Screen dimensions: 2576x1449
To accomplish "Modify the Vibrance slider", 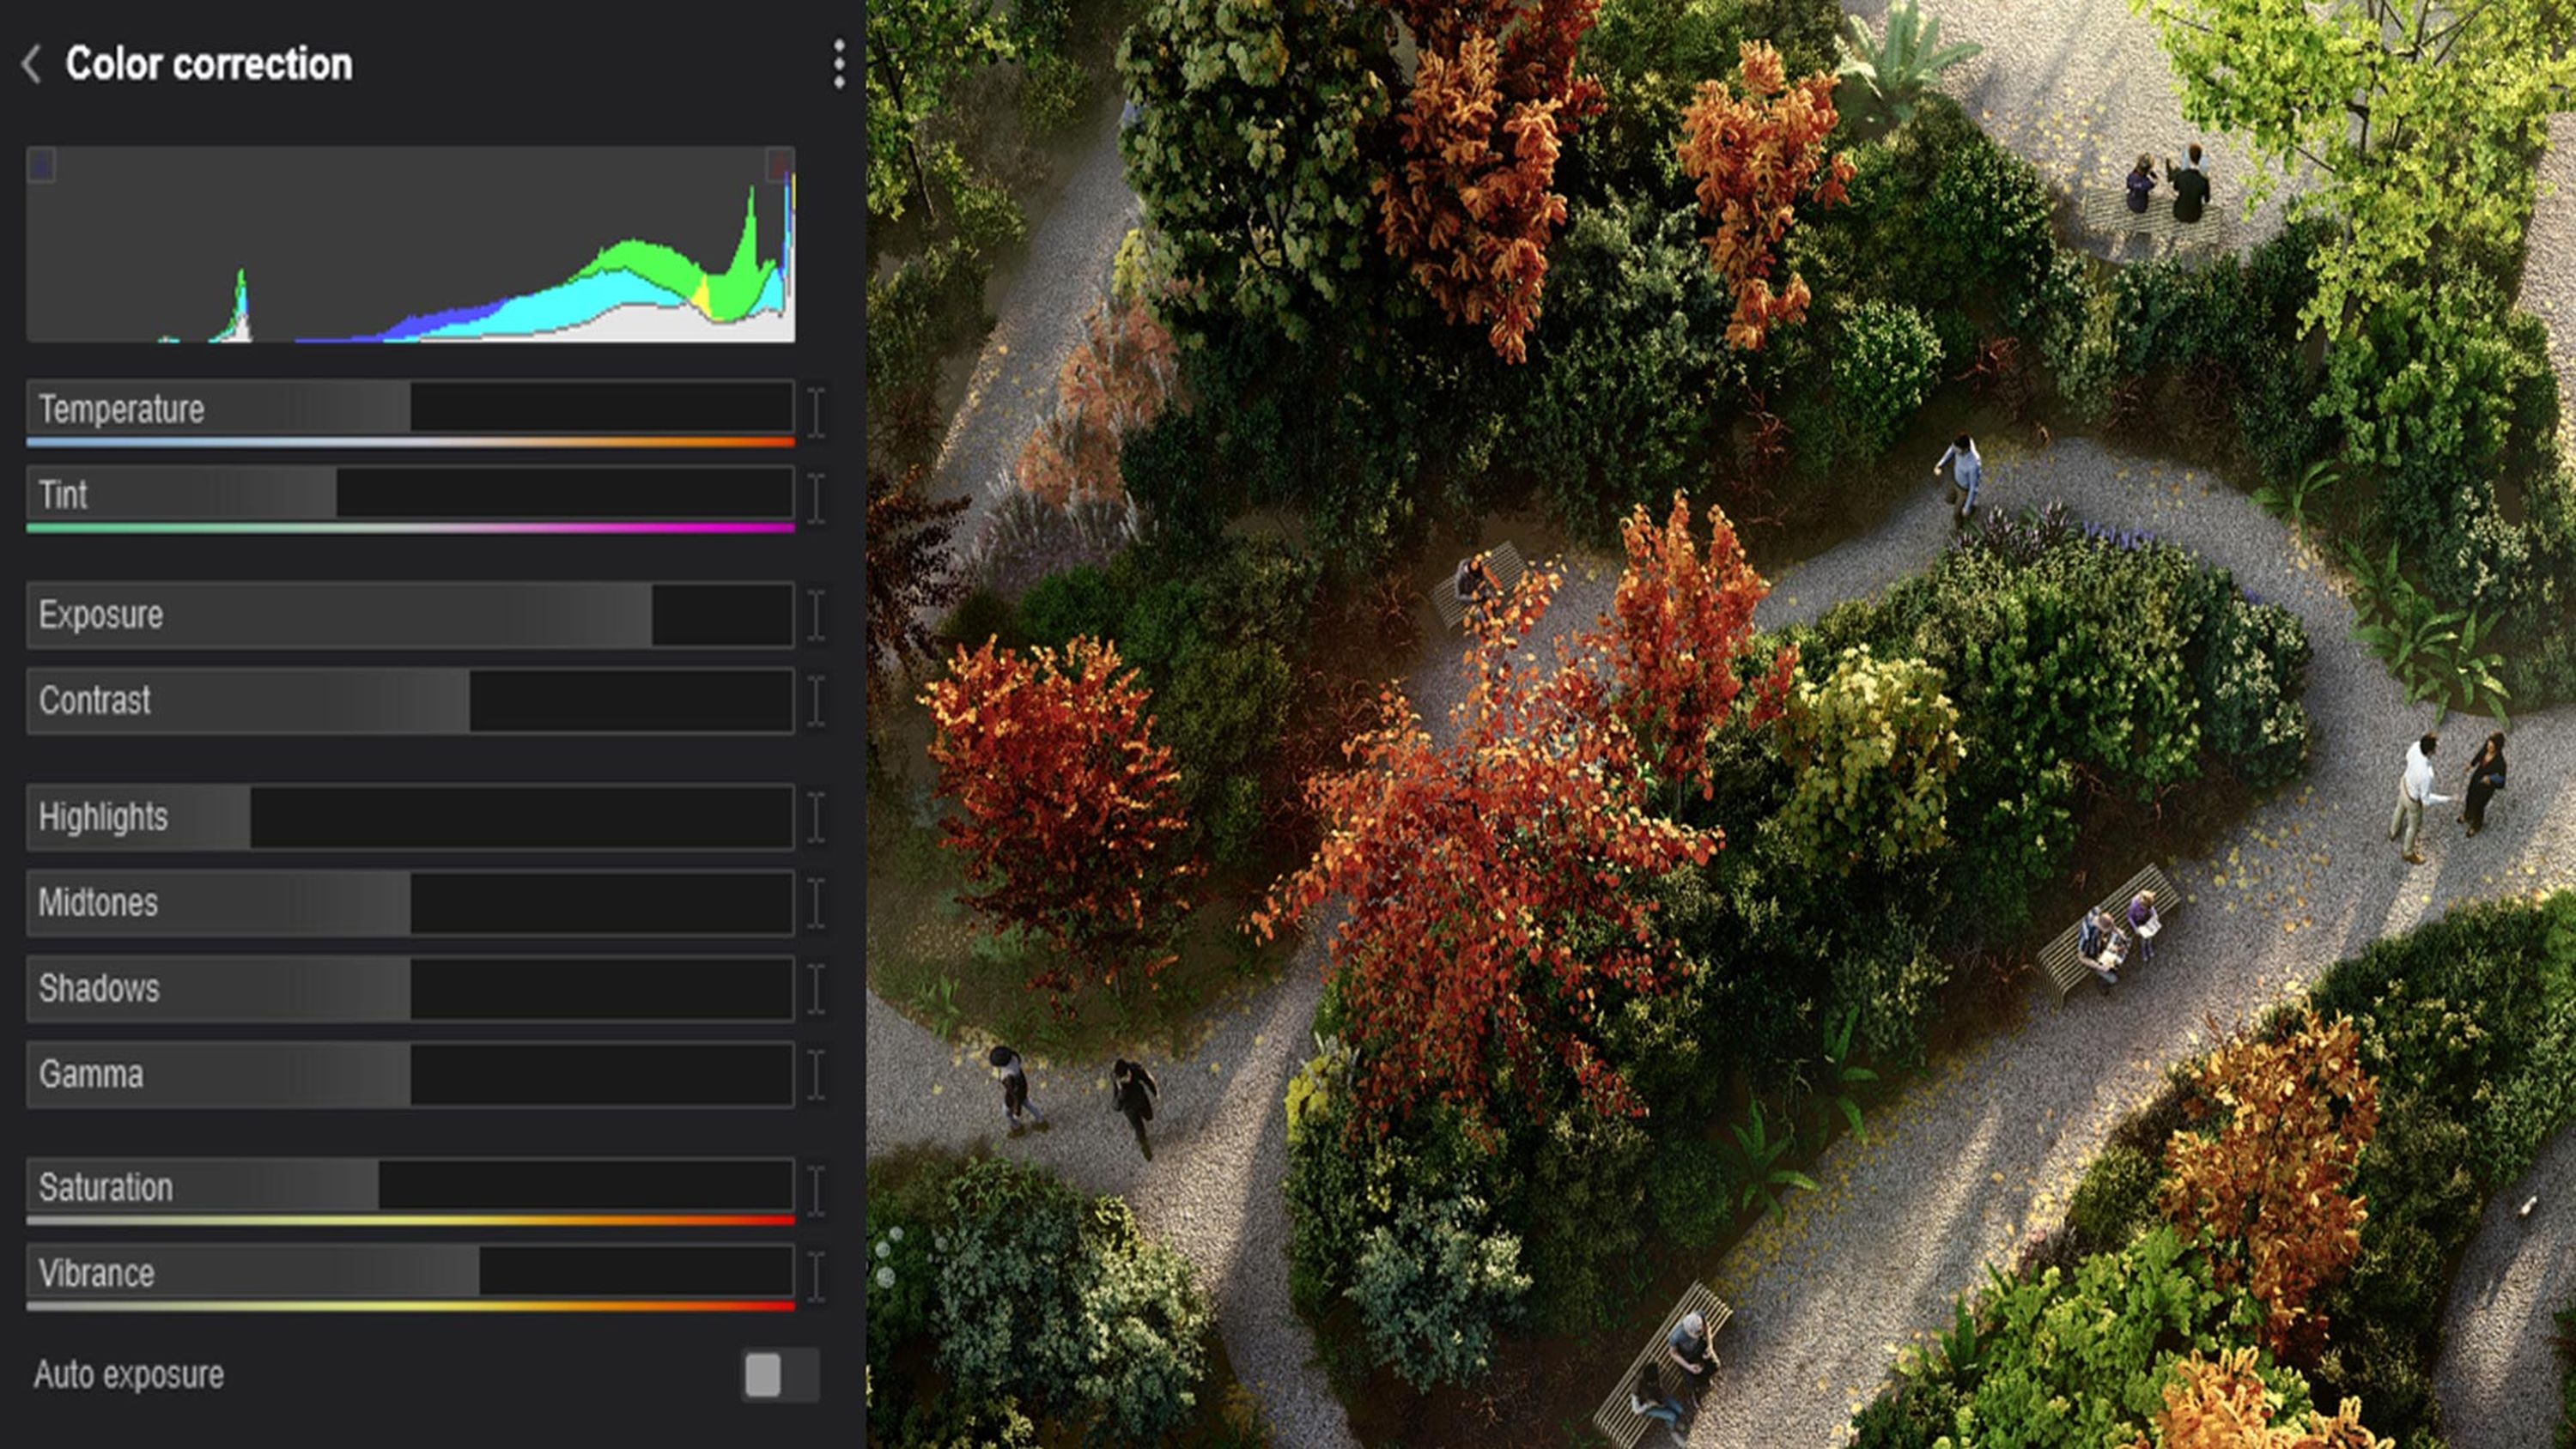I will (x=410, y=1276).
